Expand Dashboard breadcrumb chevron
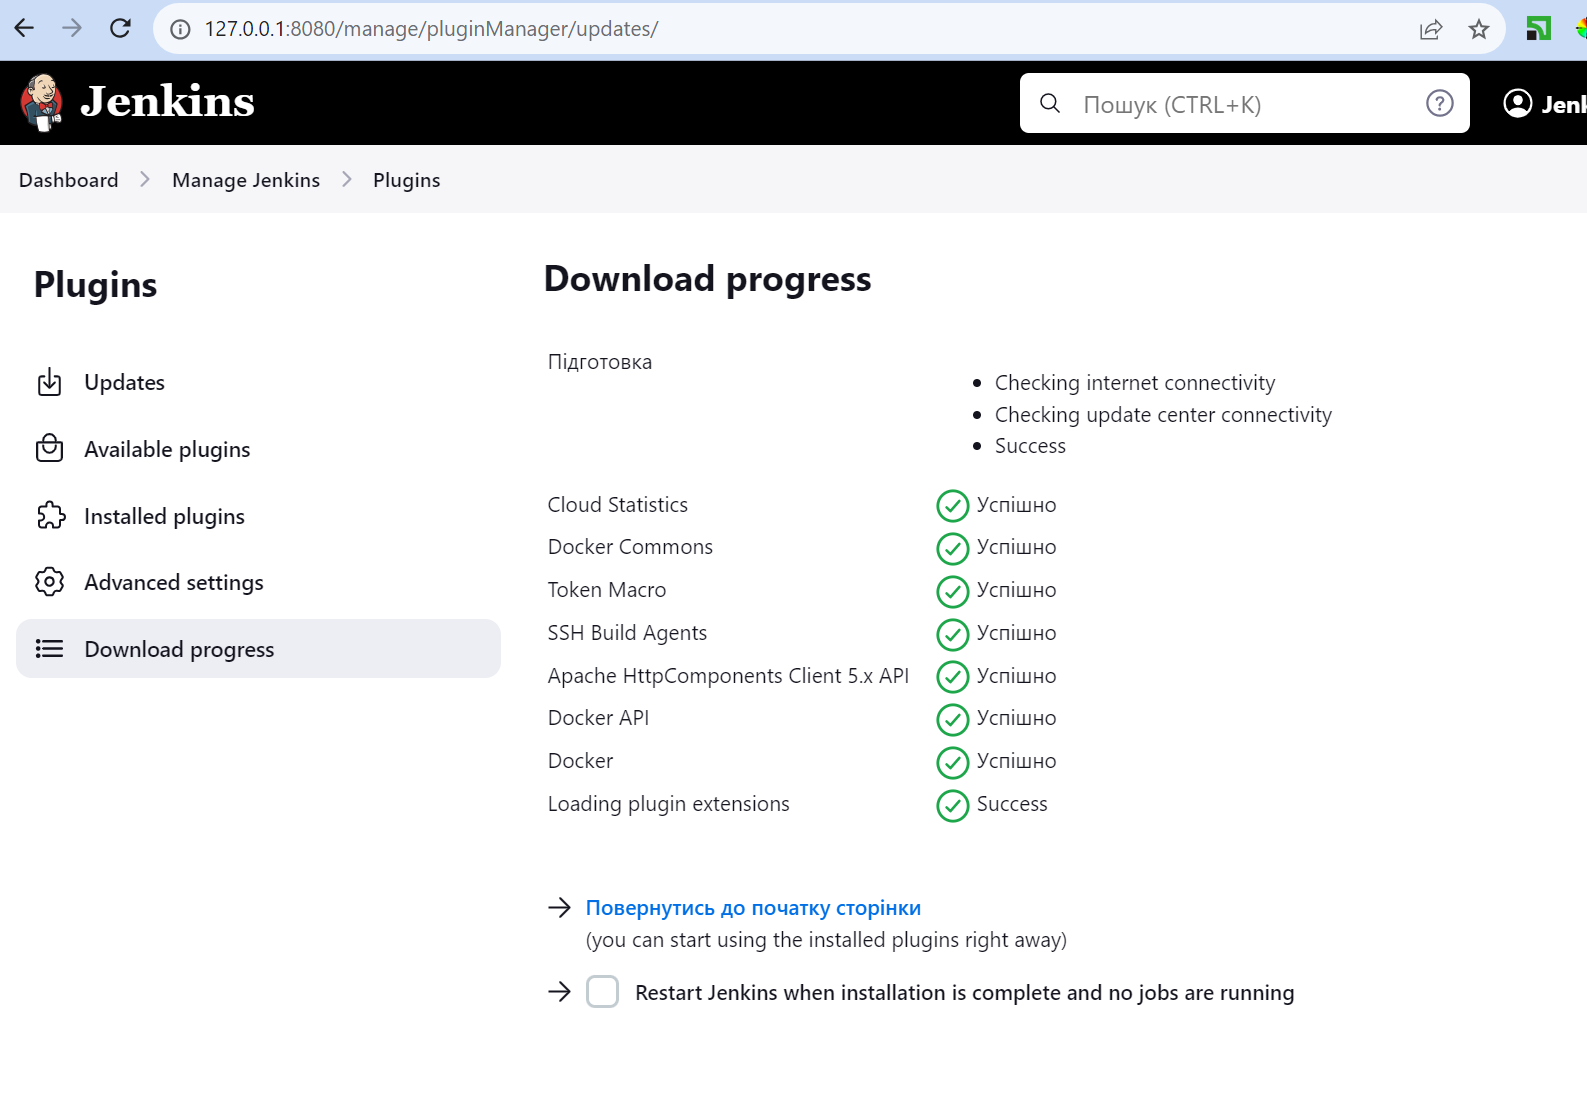Screen dimensions: 1587x1093 [x=145, y=179]
